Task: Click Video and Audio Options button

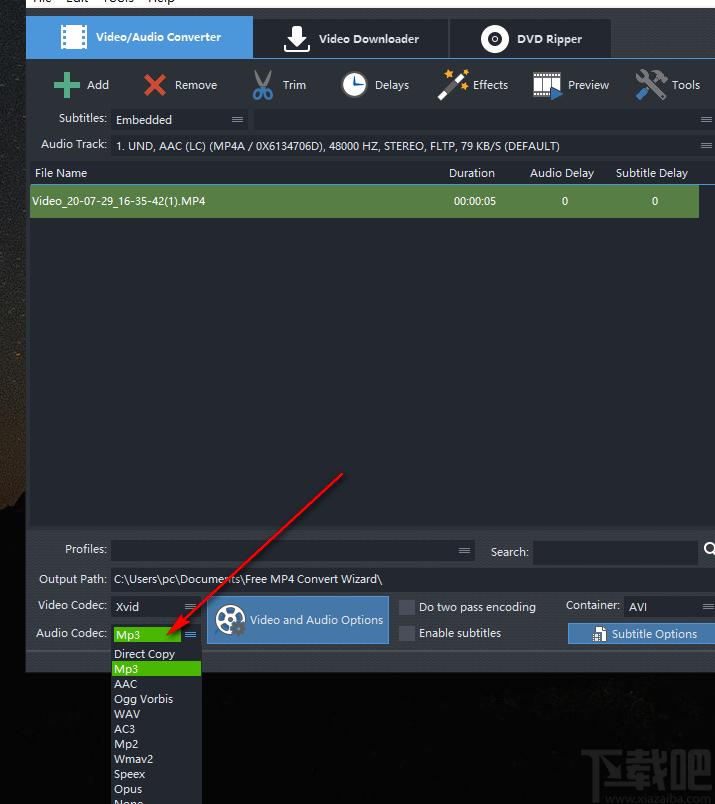Action: pos(298,620)
